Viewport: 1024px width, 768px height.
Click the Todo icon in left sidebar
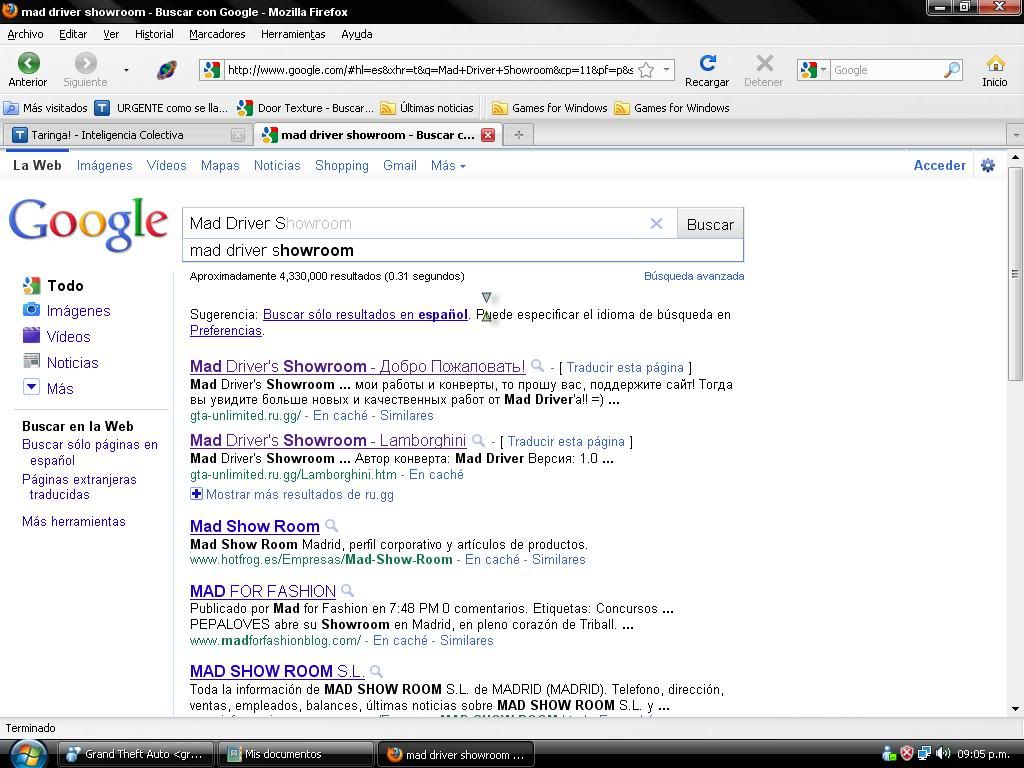31,285
